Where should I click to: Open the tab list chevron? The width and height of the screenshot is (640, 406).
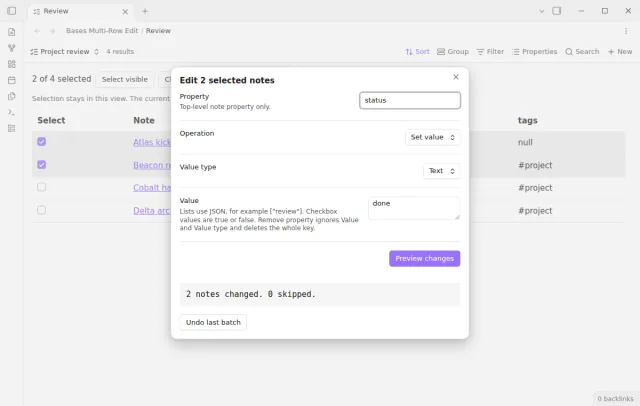click(x=542, y=11)
